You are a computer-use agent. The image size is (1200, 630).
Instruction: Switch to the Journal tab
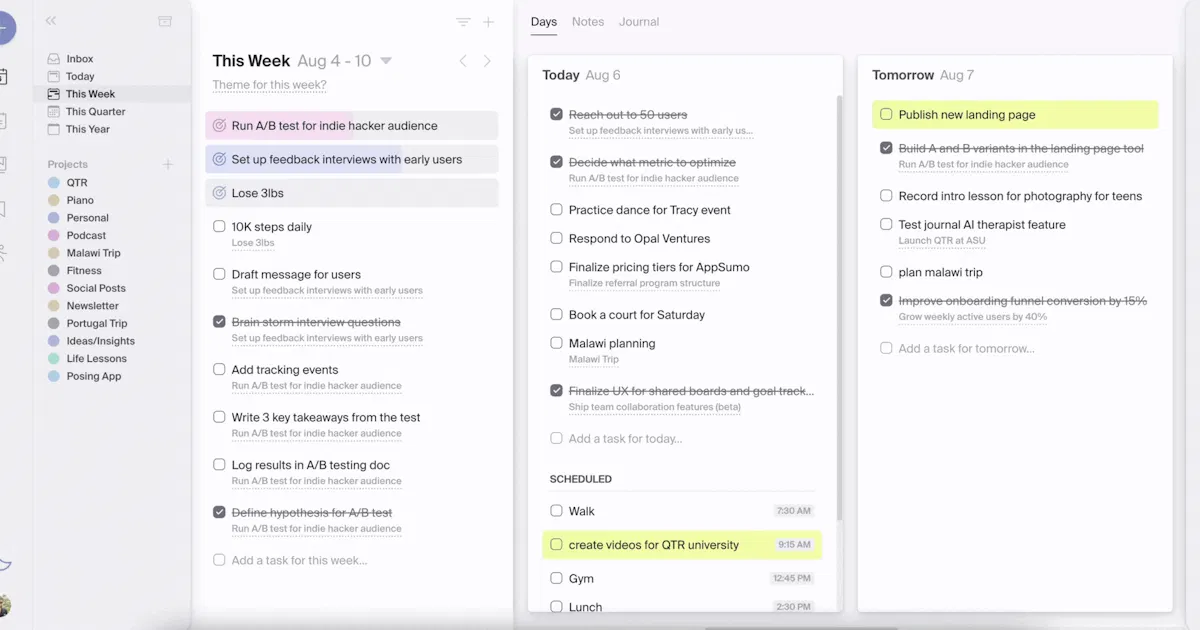click(x=639, y=22)
